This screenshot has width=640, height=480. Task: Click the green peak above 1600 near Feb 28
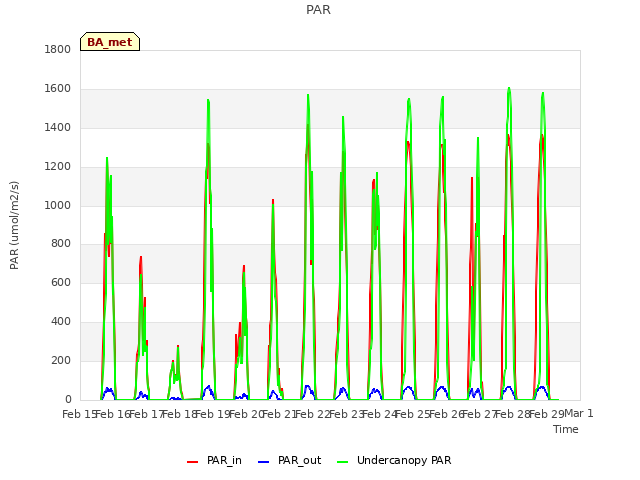(x=509, y=88)
